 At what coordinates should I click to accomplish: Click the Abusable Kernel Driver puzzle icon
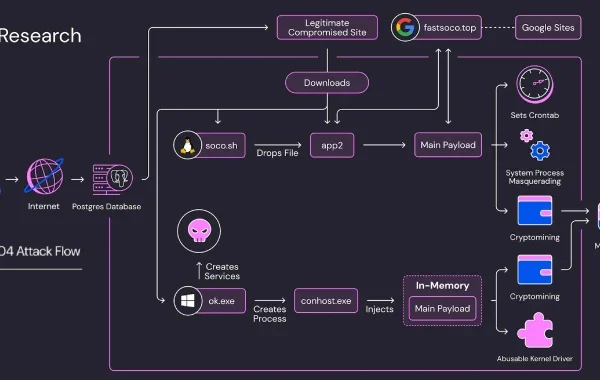pyautogui.click(x=535, y=330)
